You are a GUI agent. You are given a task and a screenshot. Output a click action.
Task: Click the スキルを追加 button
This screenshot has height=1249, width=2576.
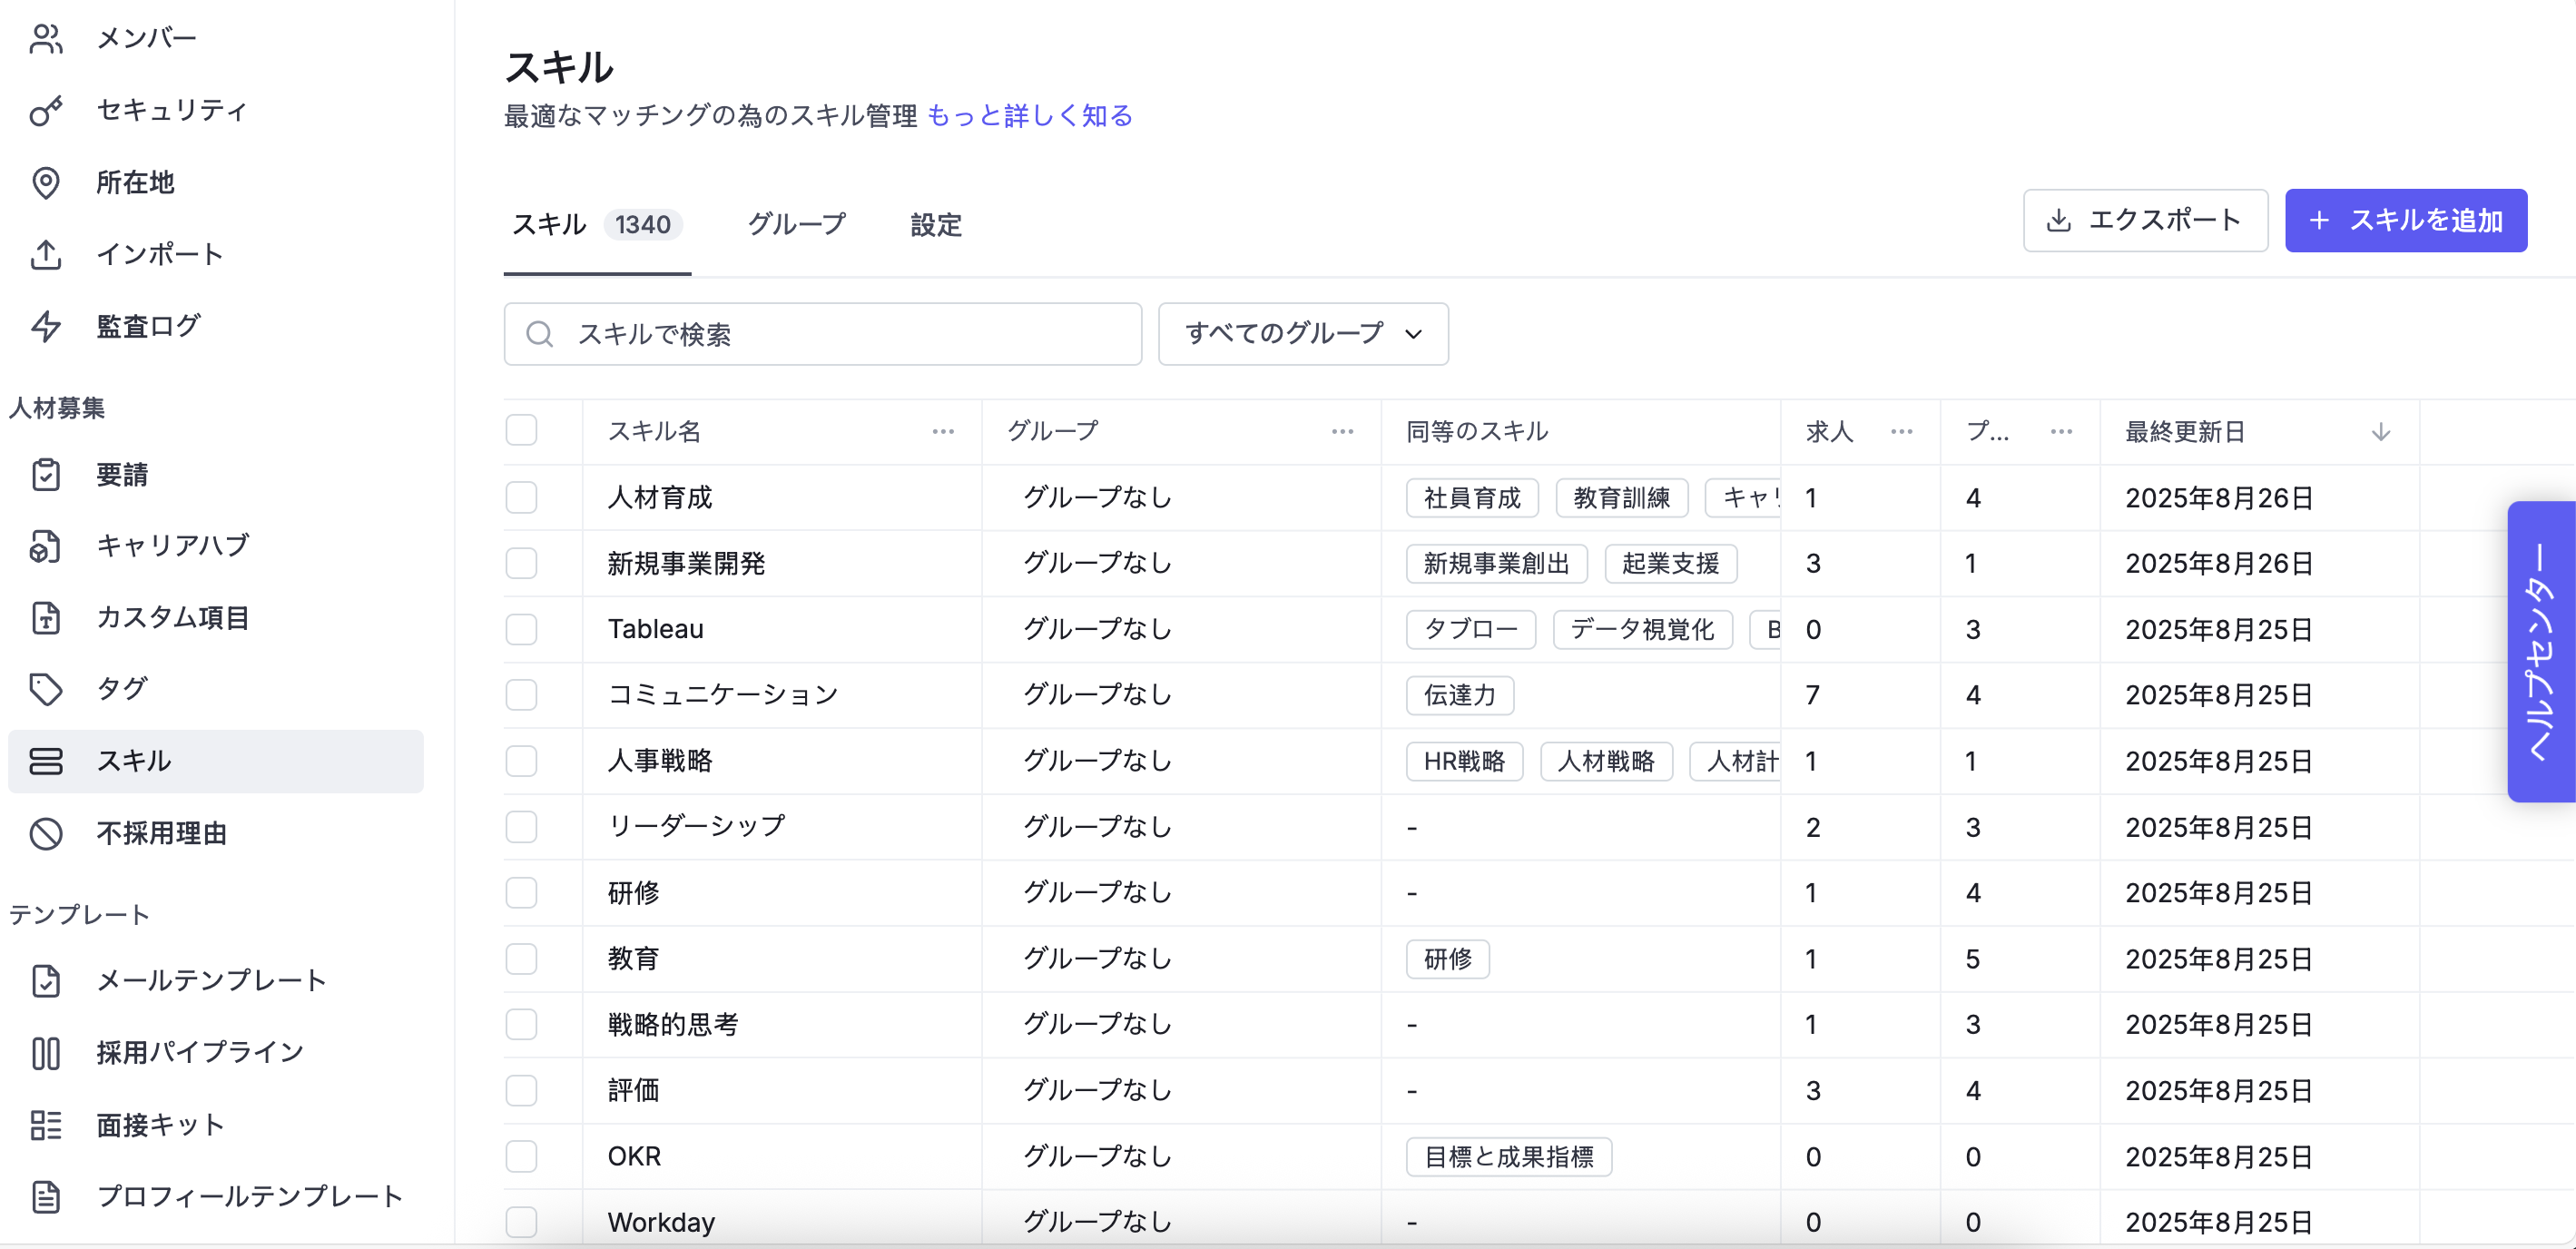tap(2405, 220)
